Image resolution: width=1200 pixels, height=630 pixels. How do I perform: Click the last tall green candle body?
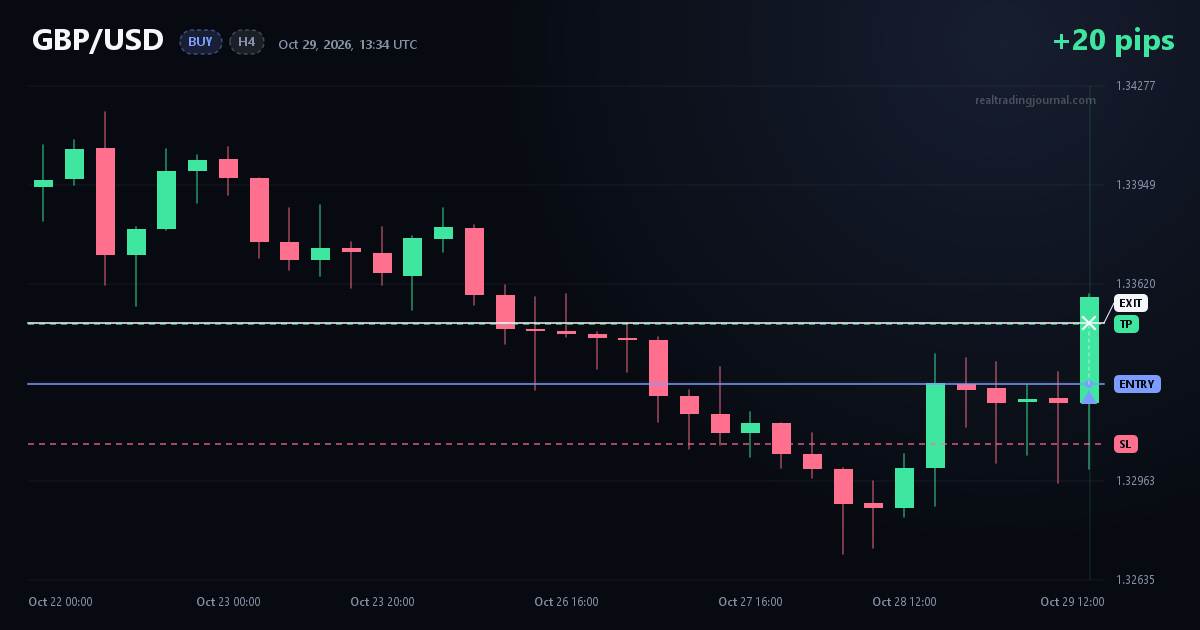click(1089, 350)
